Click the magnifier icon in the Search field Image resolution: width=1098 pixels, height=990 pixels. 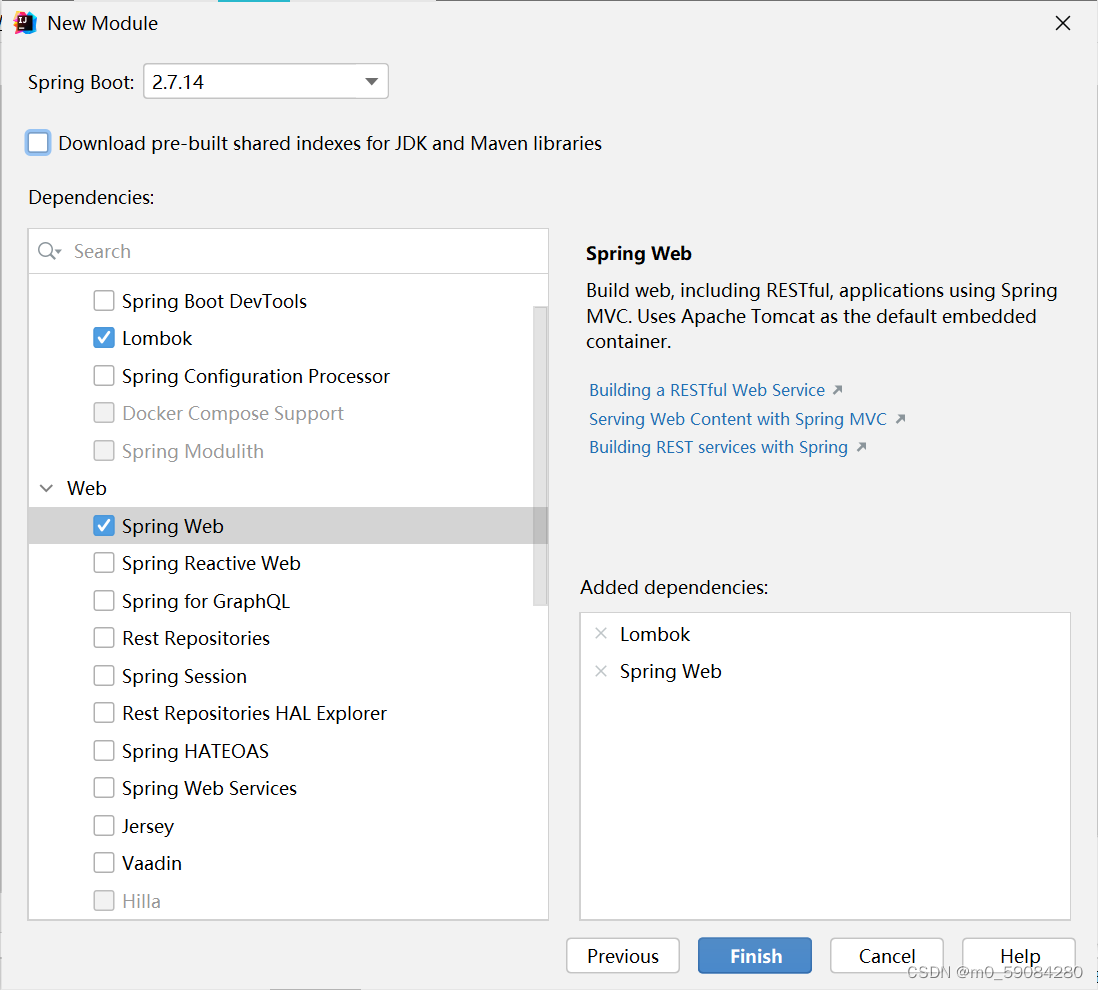coord(44,251)
